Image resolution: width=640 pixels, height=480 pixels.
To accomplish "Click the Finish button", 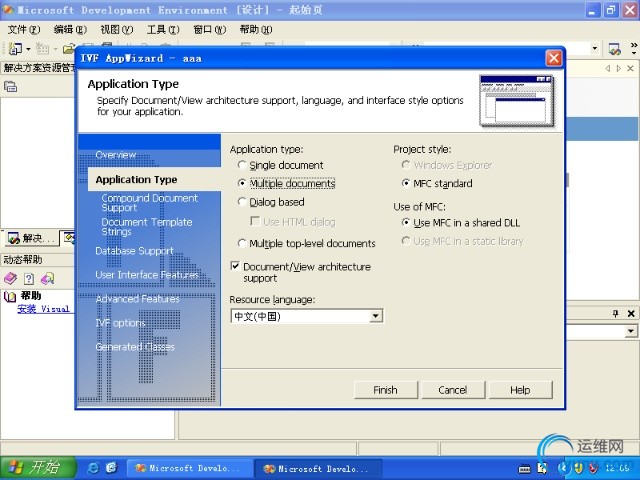I will pos(385,390).
